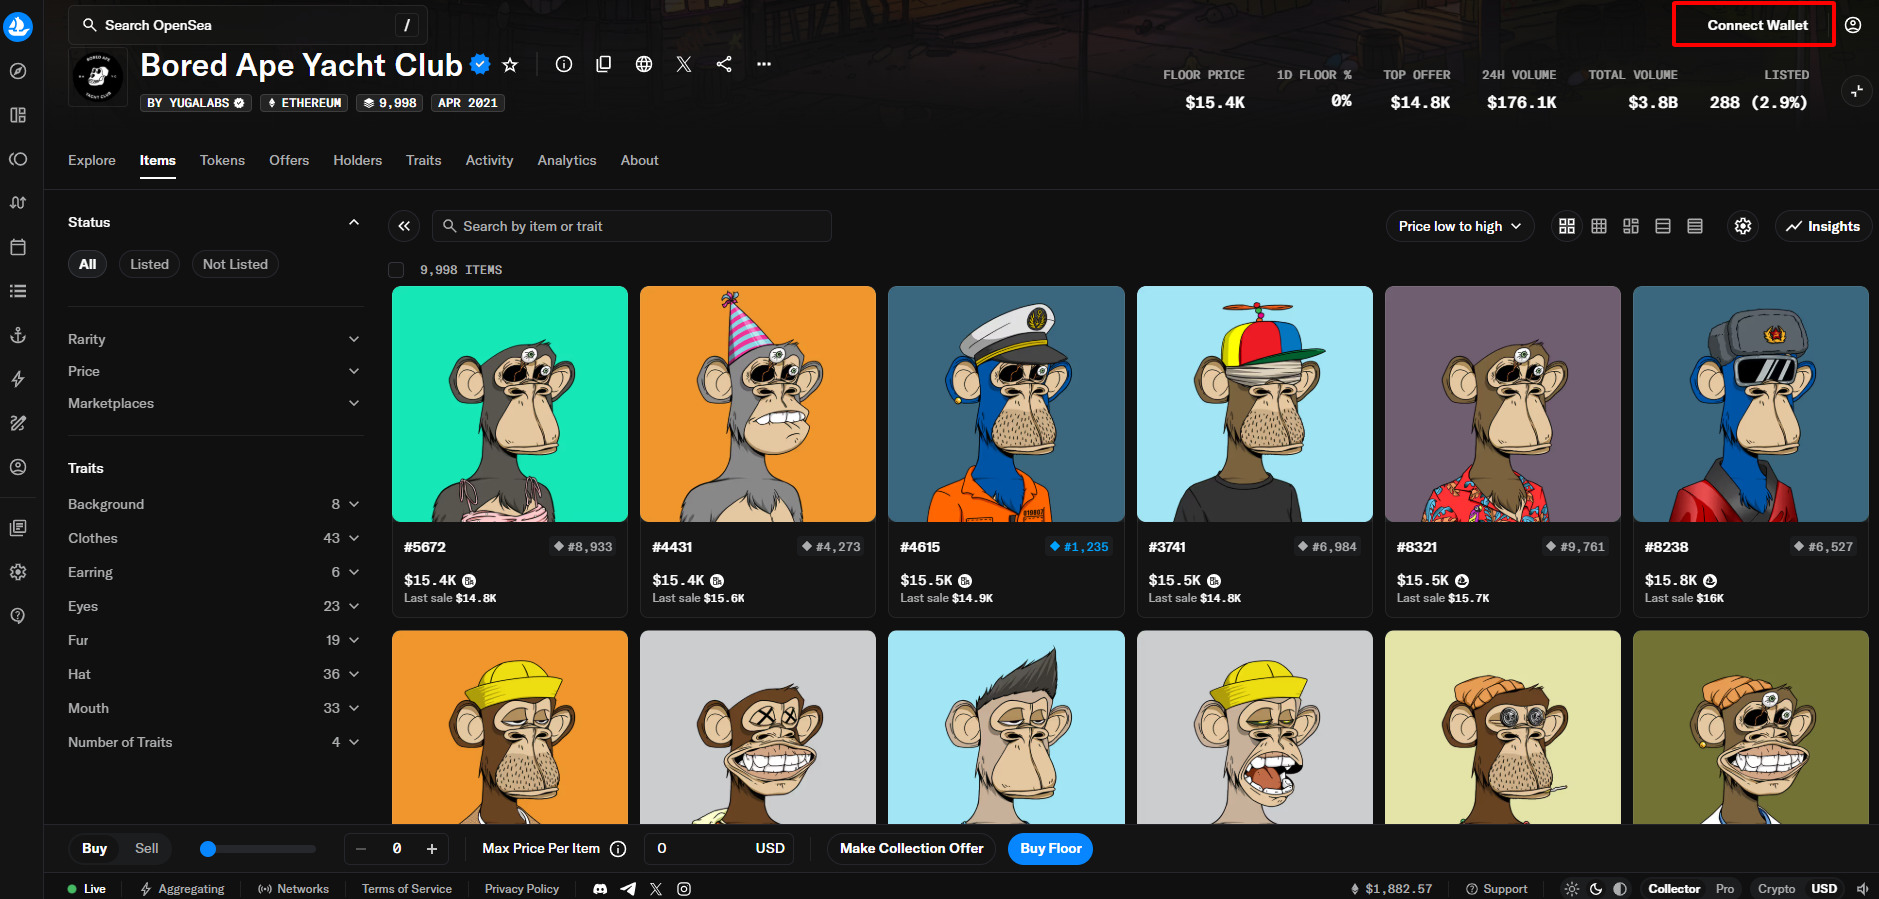Open the calendar icon in left sidebar

pyautogui.click(x=18, y=247)
